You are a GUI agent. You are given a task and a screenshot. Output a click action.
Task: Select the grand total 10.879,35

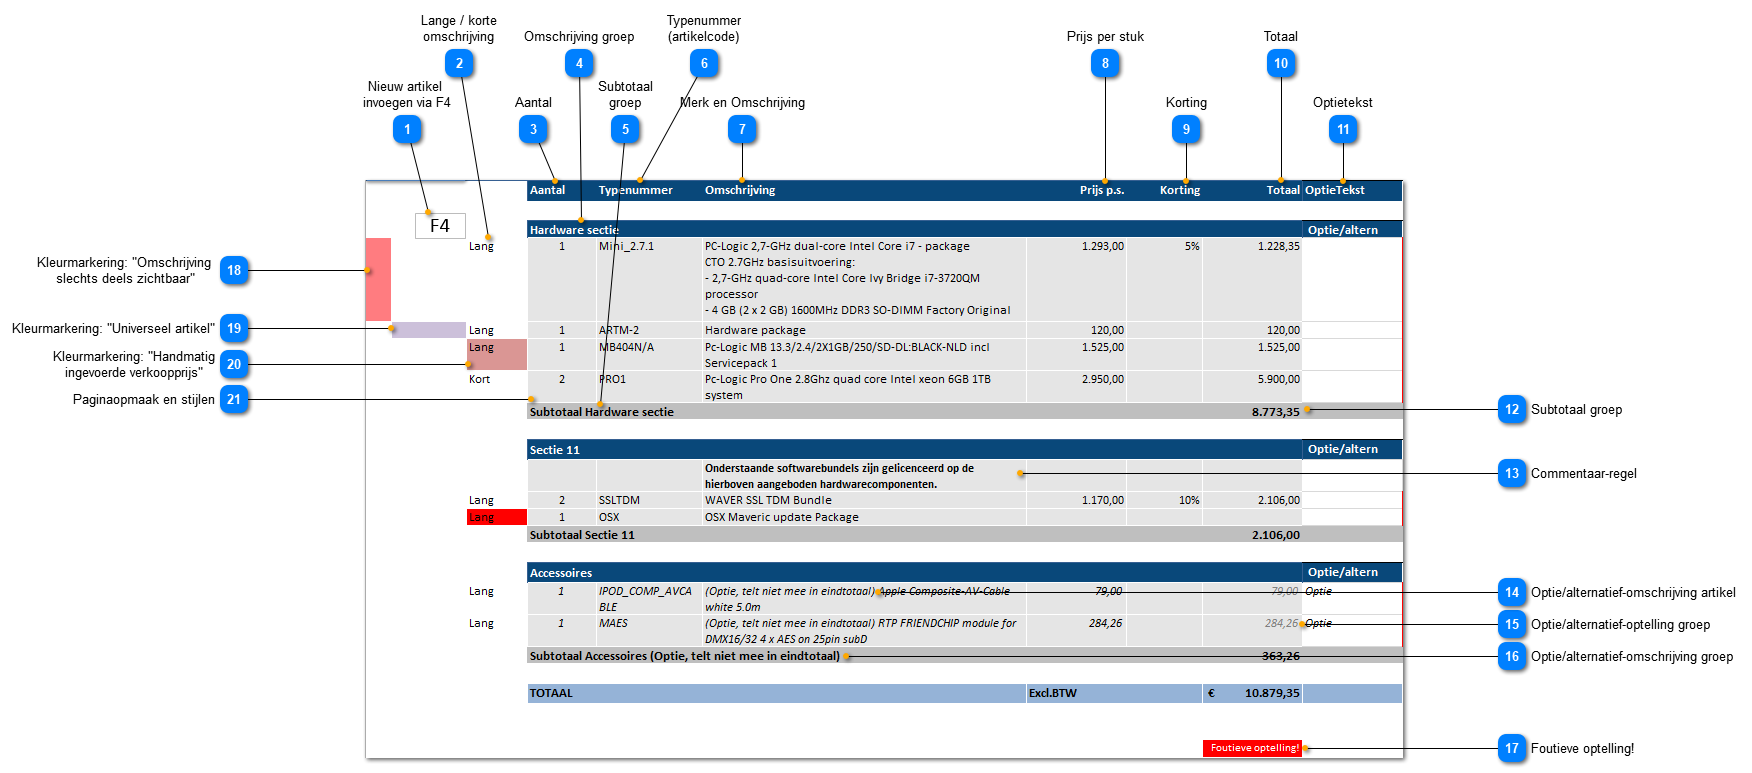1272,693
